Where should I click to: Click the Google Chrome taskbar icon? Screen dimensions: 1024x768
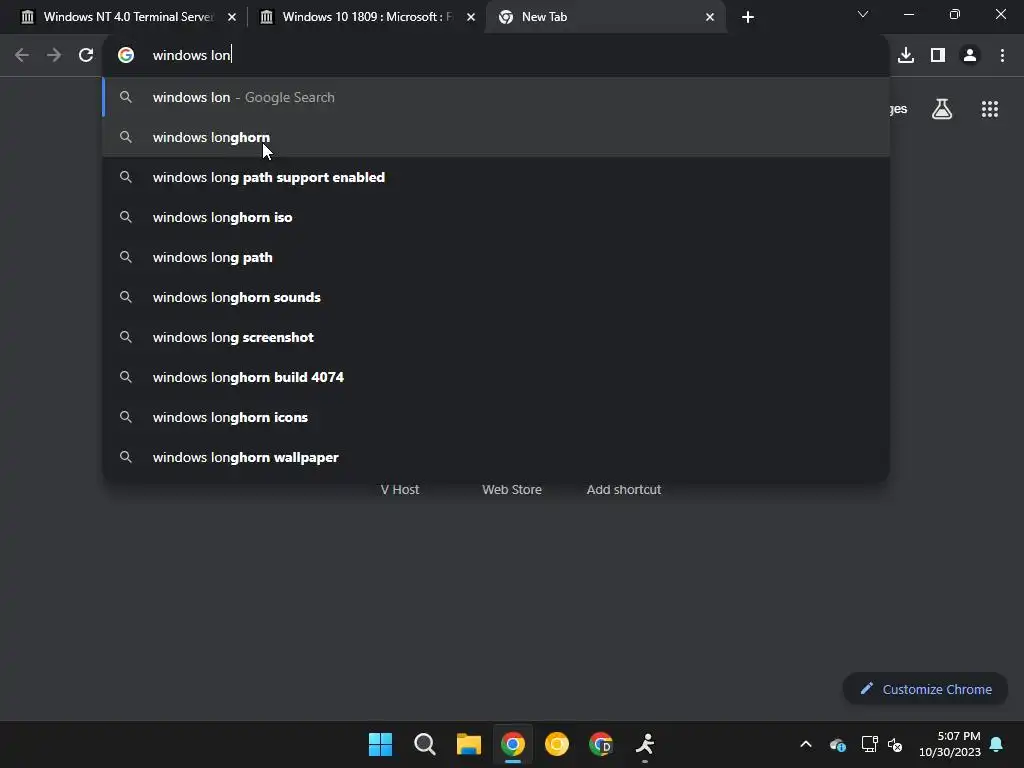pos(513,744)
